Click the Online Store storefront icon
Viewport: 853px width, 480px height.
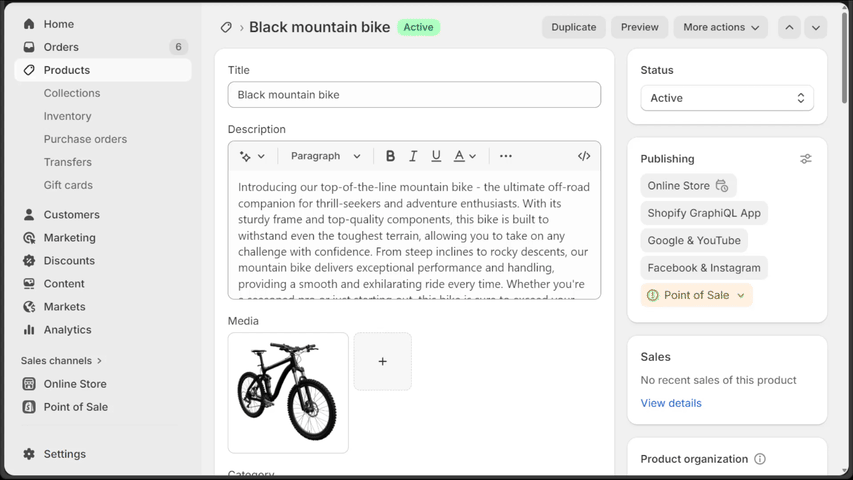pyautogui.click(x=29, y=384)
